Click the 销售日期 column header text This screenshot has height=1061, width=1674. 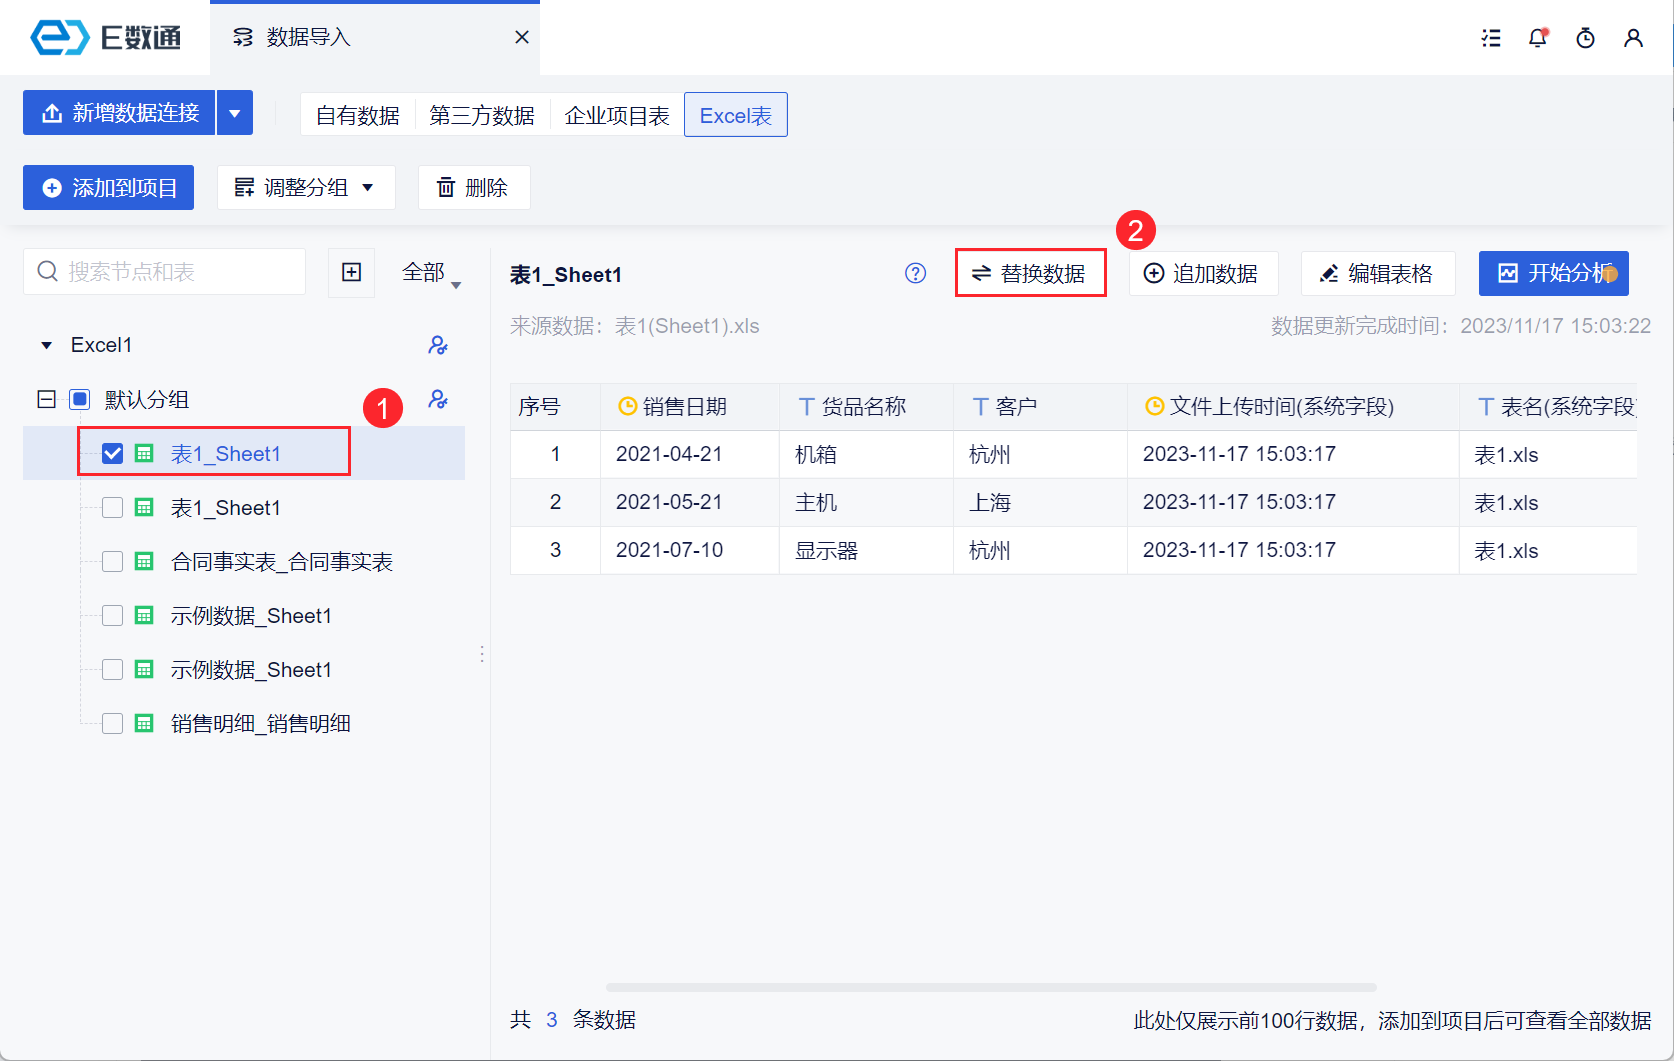(x=685, y=407)
